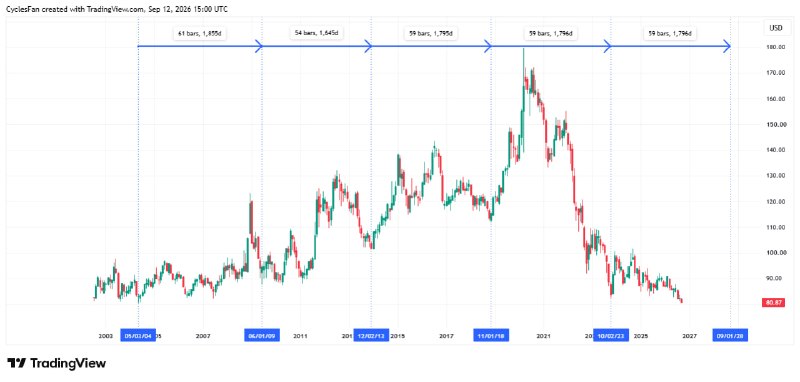Click the 2007 year axis label
Viewport: 800px width, 382px height.
pos(203,336)
